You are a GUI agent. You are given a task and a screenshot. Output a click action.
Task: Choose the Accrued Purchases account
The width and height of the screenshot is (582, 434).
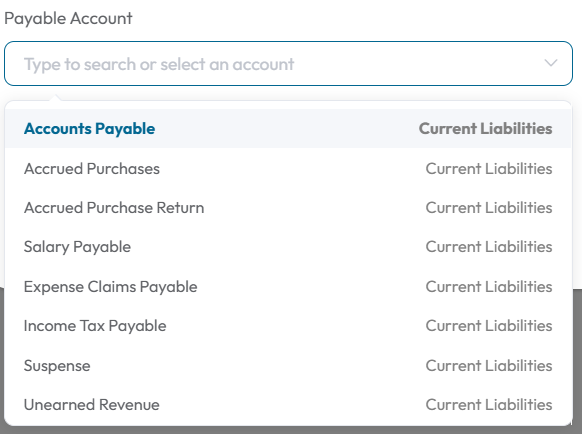point(288,169)
